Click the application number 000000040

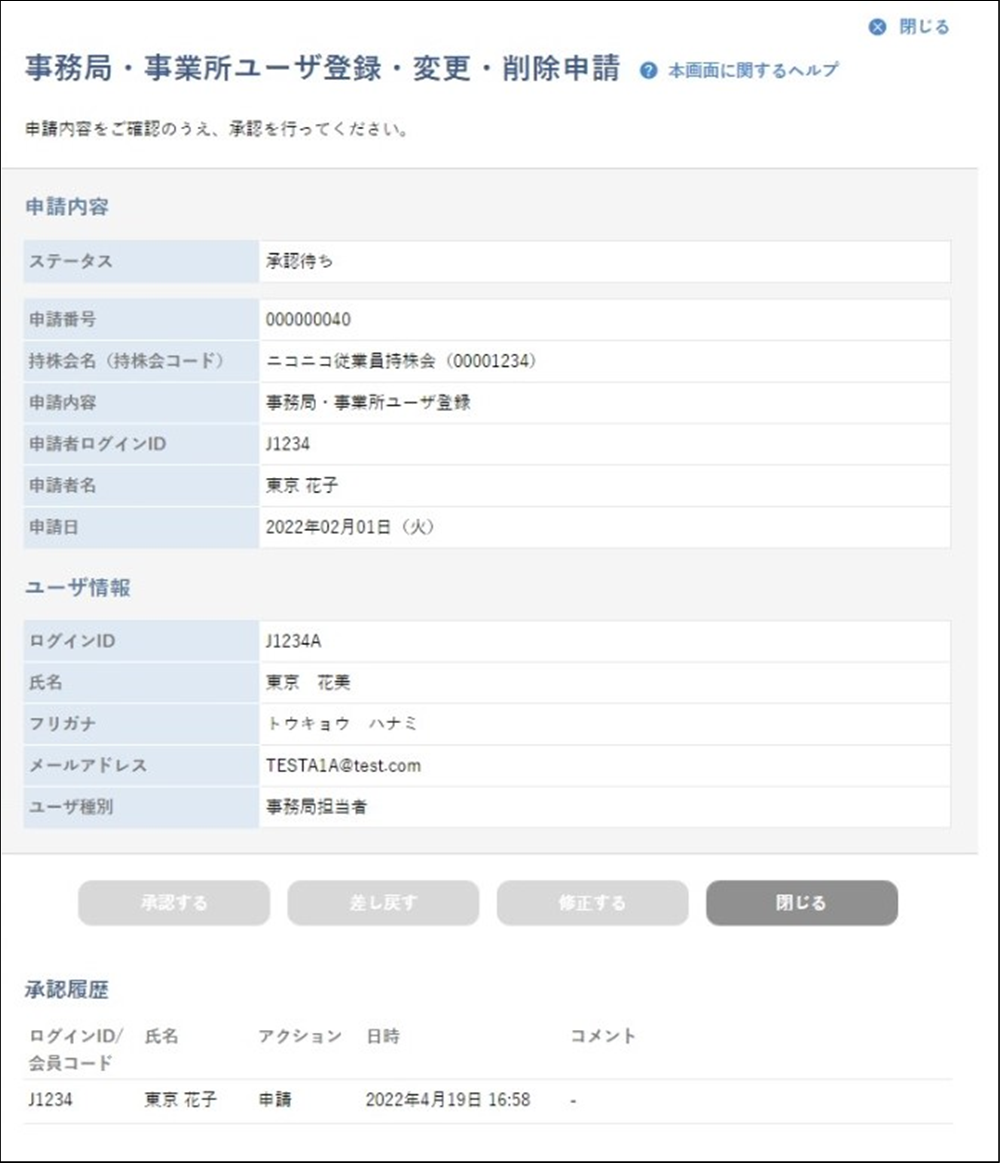coord(308,320)
